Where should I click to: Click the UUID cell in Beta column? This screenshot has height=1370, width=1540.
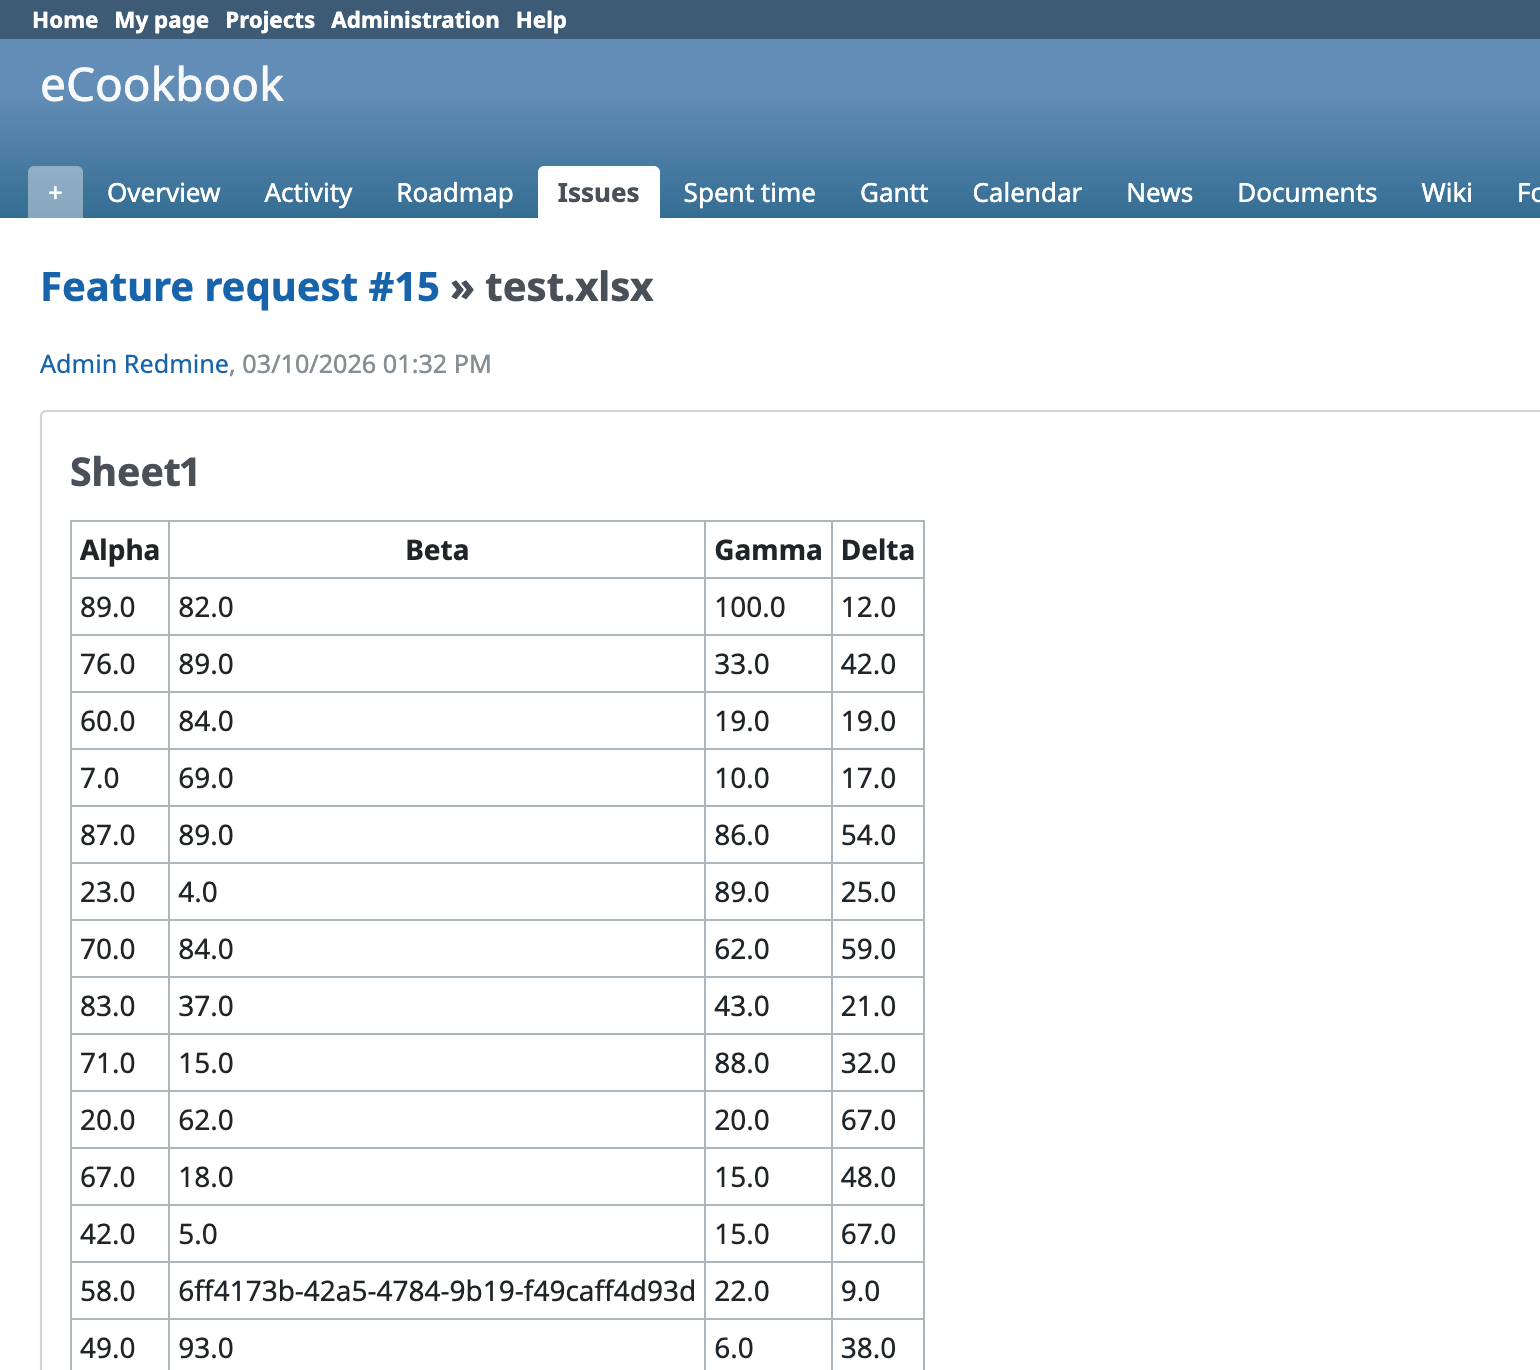(x=436, y=1291)
